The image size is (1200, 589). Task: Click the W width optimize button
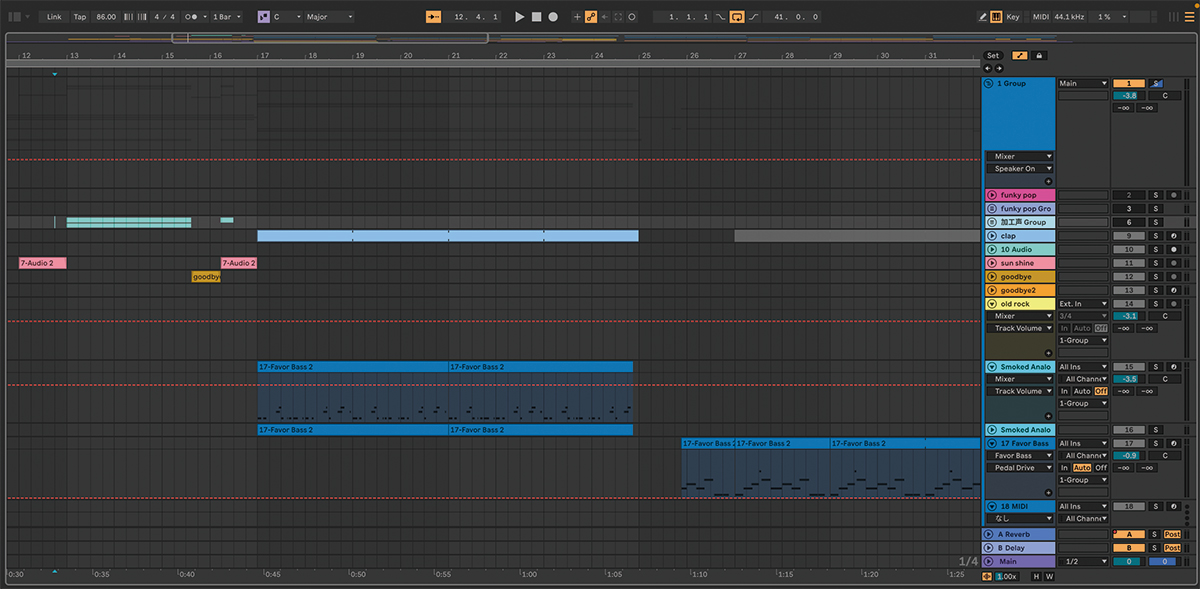(x=1049, y=576)
